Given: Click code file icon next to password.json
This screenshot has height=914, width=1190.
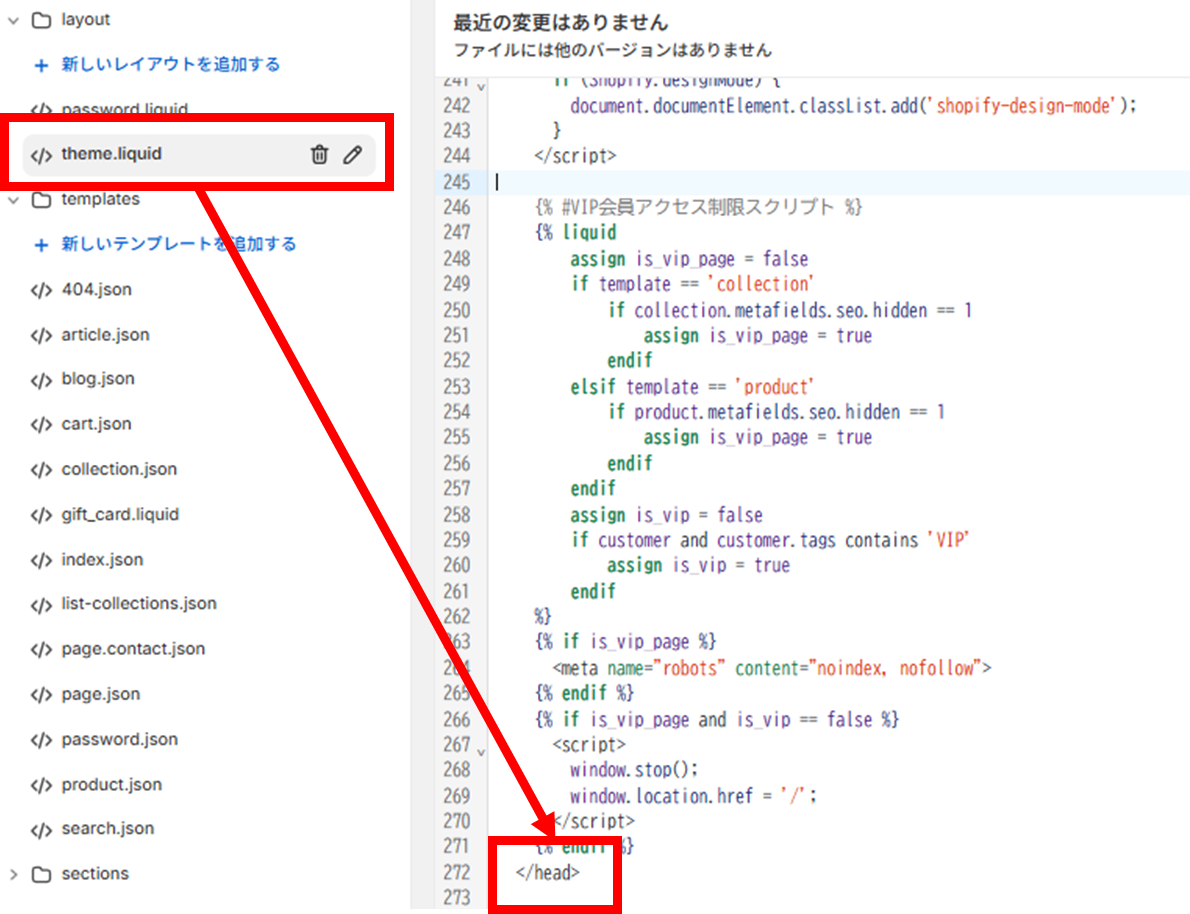Looking at the screenshot, I should click(41, 741).
